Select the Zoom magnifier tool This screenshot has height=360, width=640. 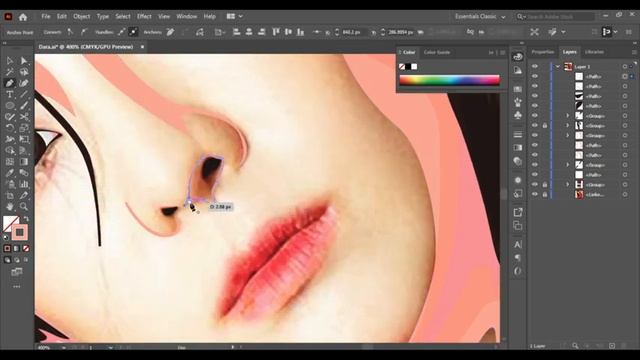[24, 207]
